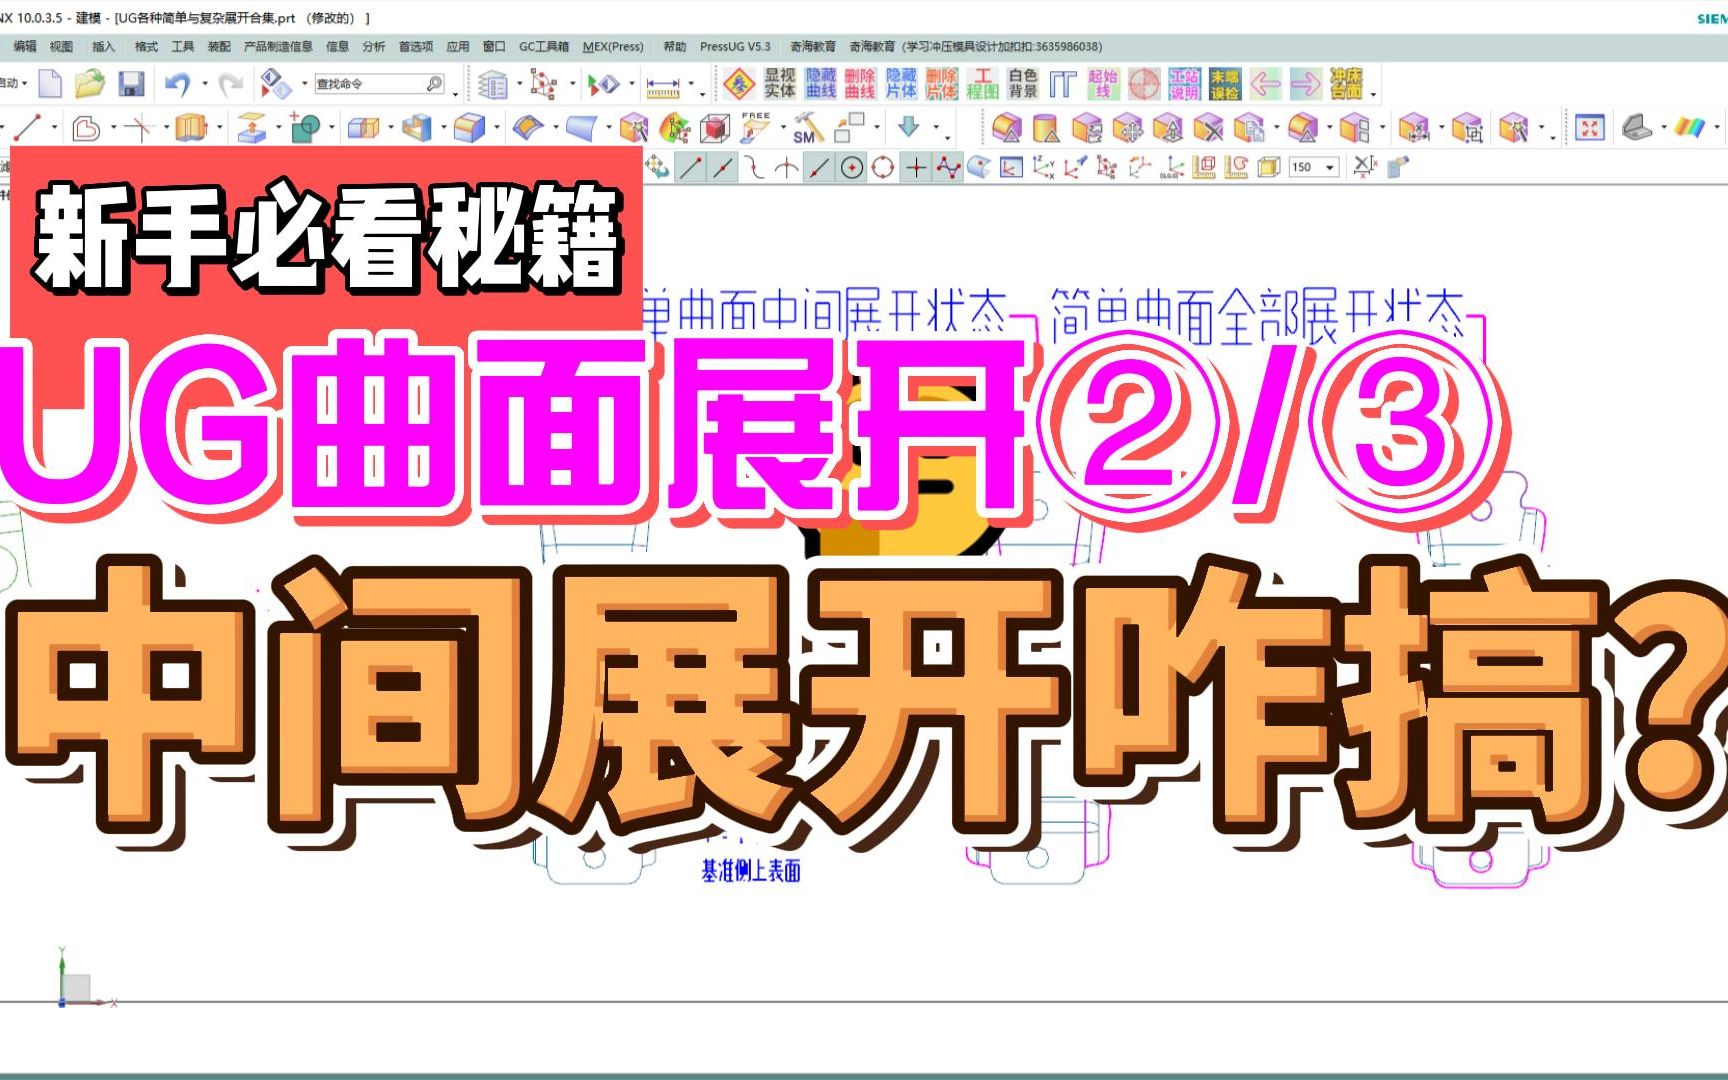Expand the undo history dropdown arrow
This screenshot has width=1728, height=1080.
click(x=205, y=84)
